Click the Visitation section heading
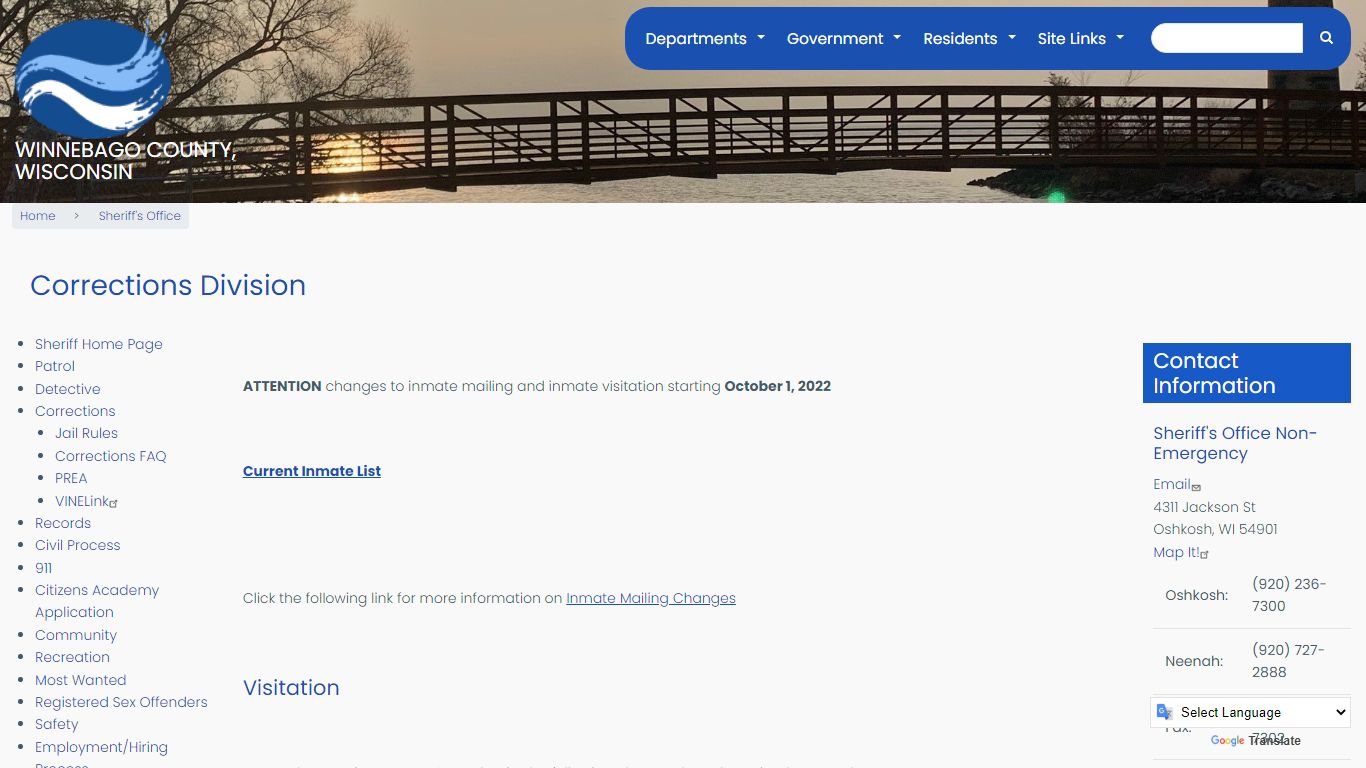 291,688
